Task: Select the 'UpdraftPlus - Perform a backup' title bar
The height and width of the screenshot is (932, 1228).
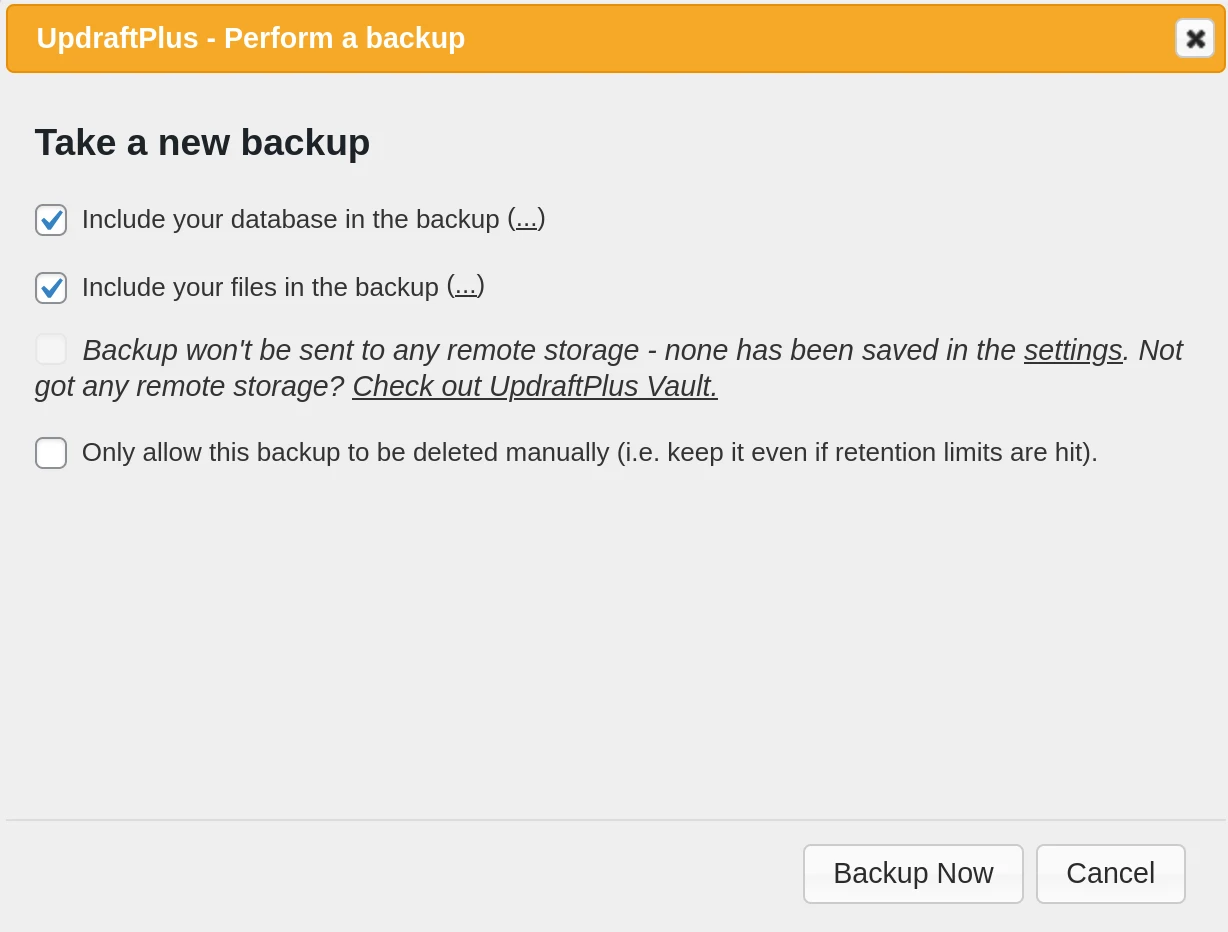Action: pos(250,38)
